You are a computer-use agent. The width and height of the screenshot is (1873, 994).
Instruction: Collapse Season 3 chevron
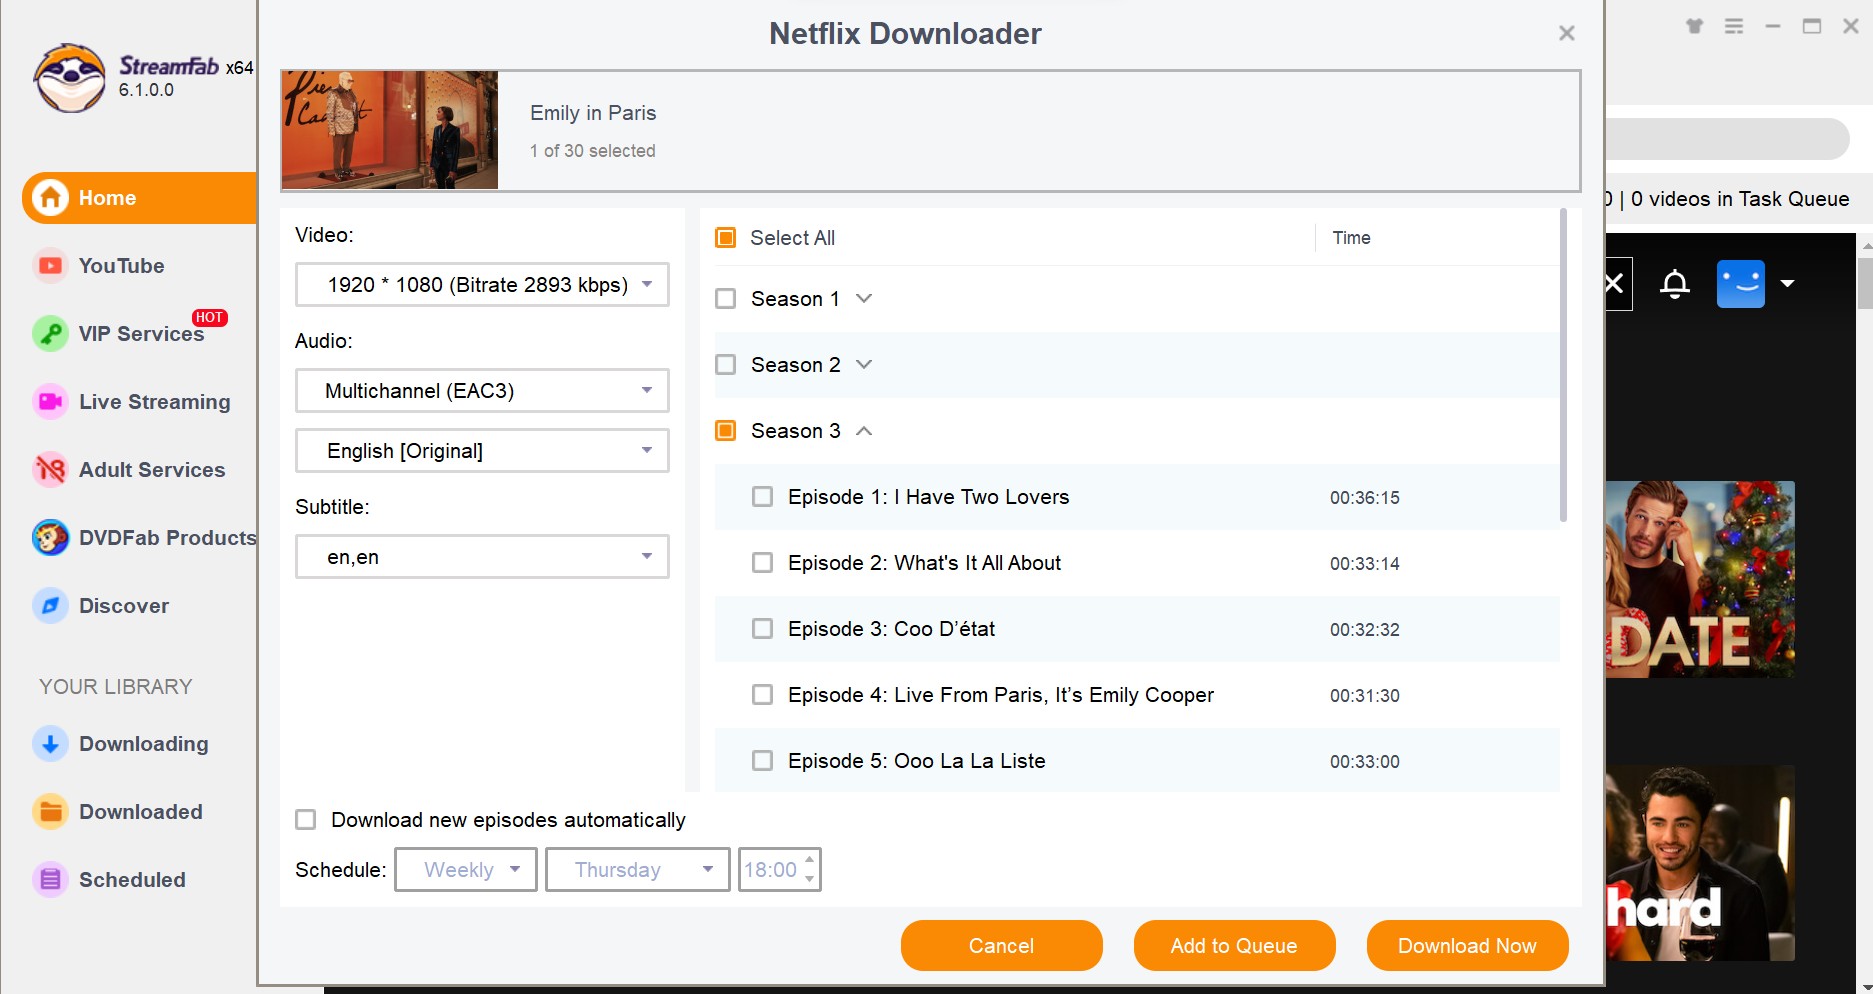tap(865, 431)
